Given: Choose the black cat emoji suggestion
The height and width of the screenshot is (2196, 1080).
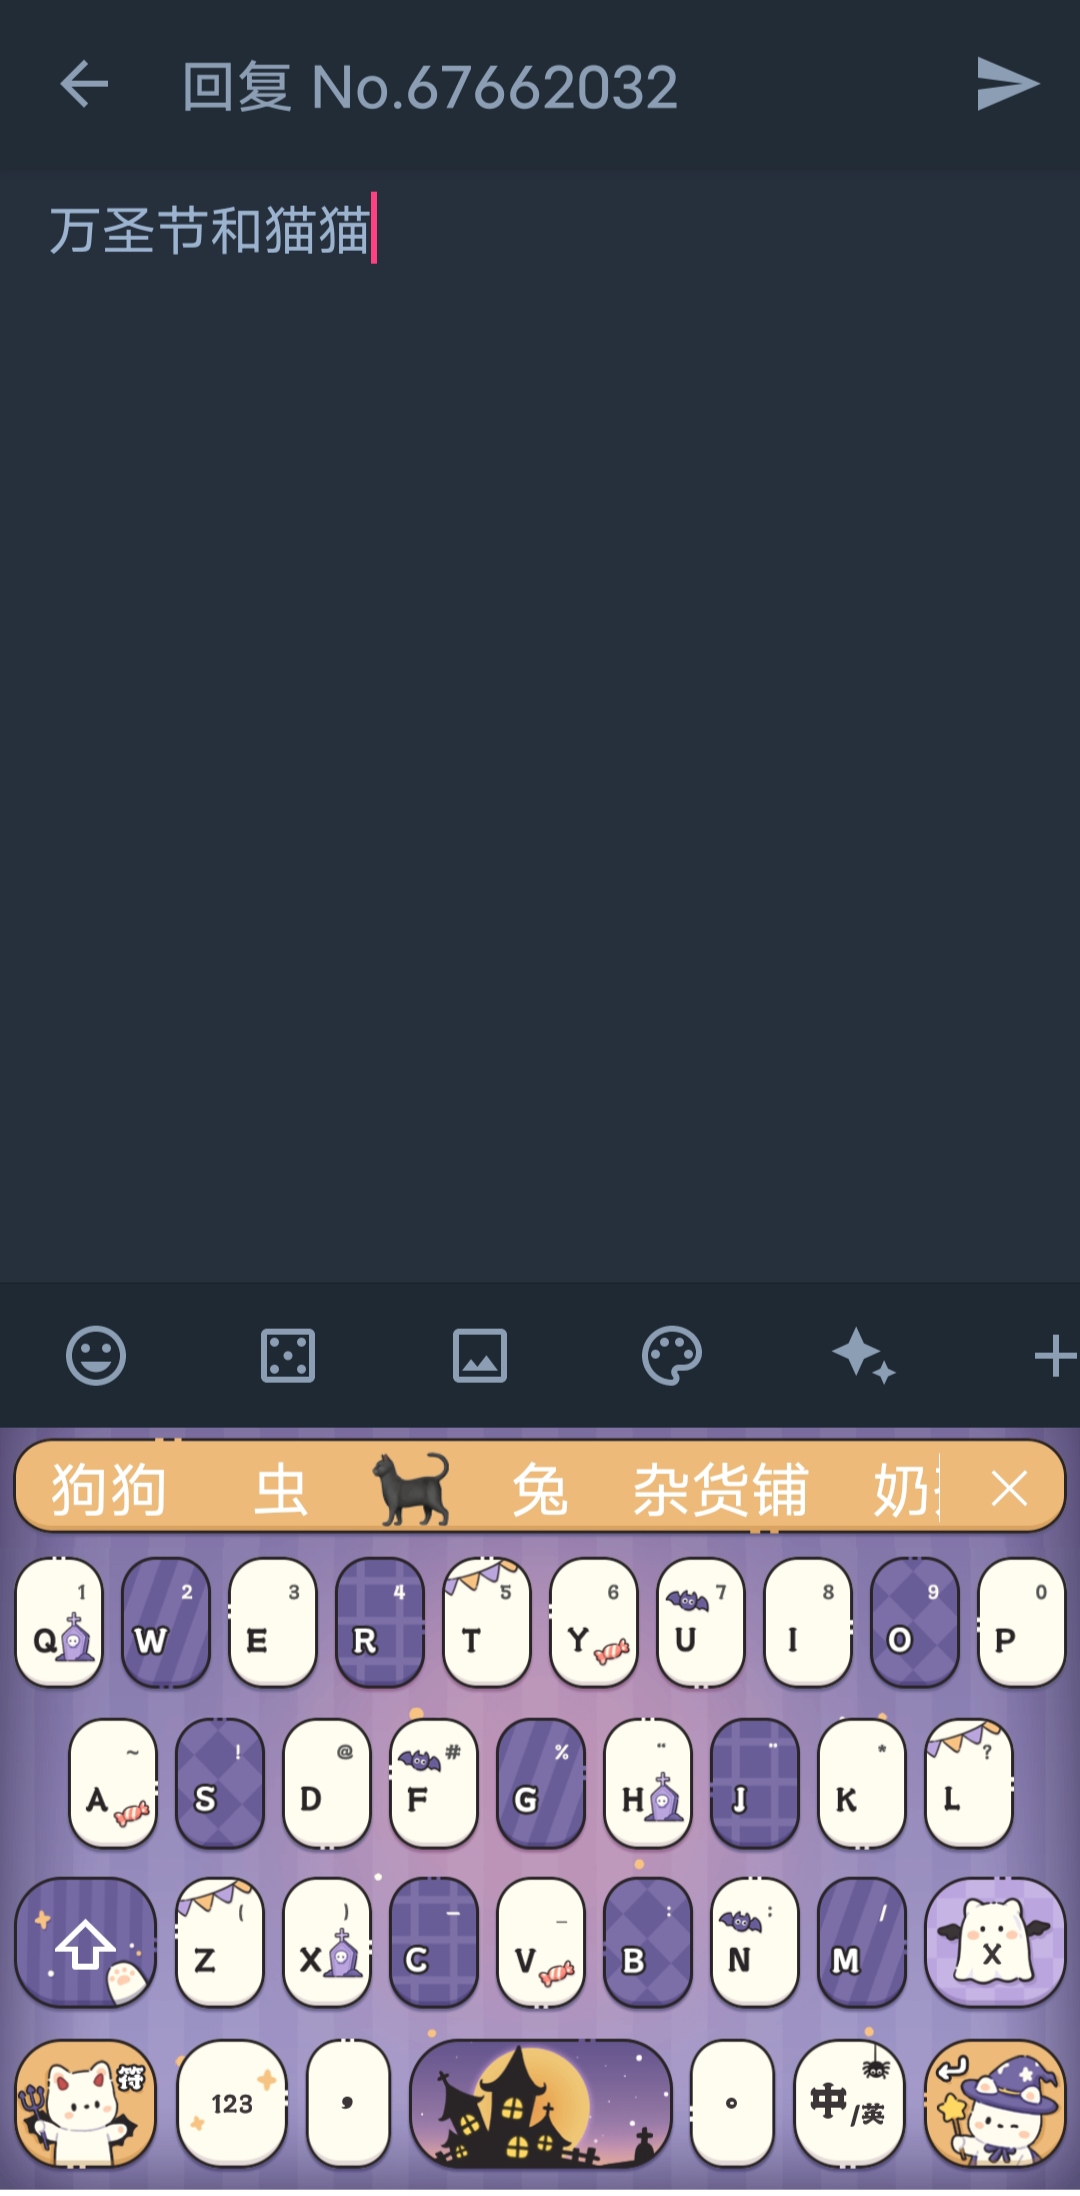Looking at the screenshot, I should tap(411, 1489).
